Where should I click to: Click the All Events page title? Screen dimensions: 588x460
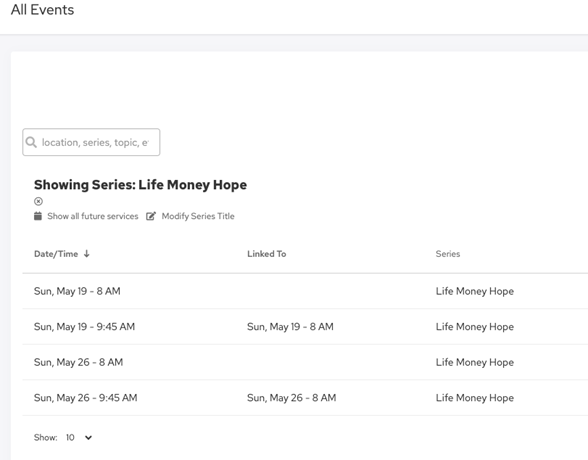point(42,10)
